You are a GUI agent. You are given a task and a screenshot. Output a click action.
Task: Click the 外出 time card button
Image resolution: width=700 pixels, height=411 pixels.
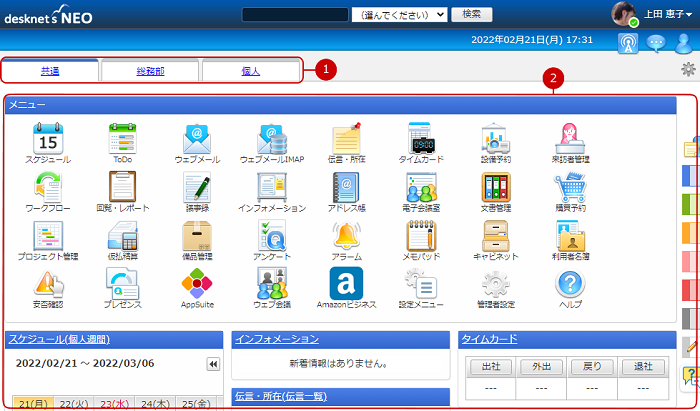pos(541,367)
